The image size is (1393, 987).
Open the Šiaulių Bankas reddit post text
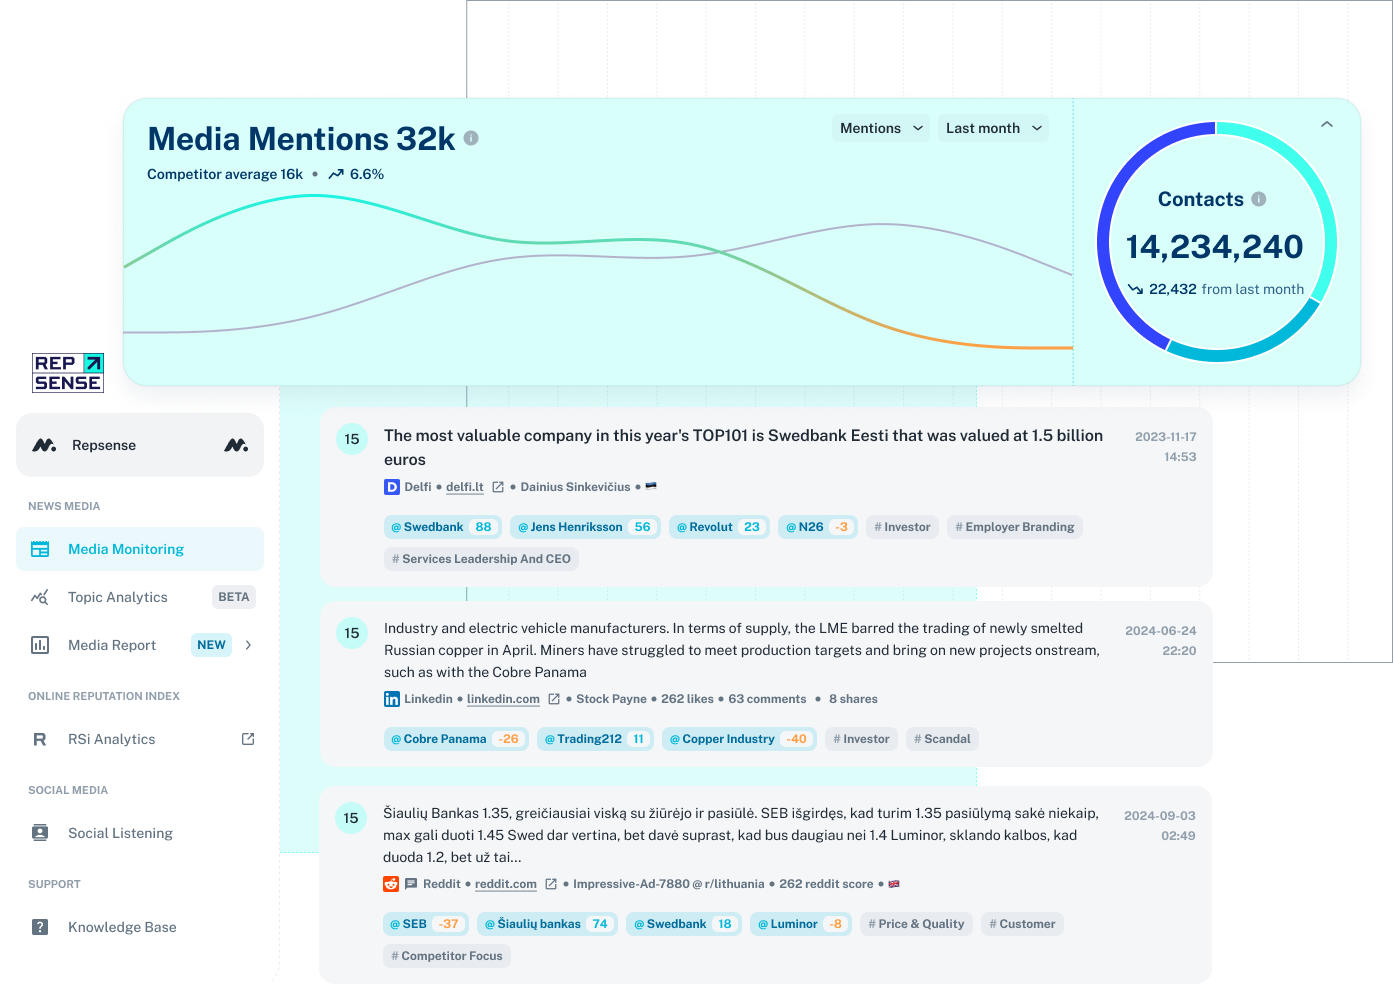coord(741,835)
